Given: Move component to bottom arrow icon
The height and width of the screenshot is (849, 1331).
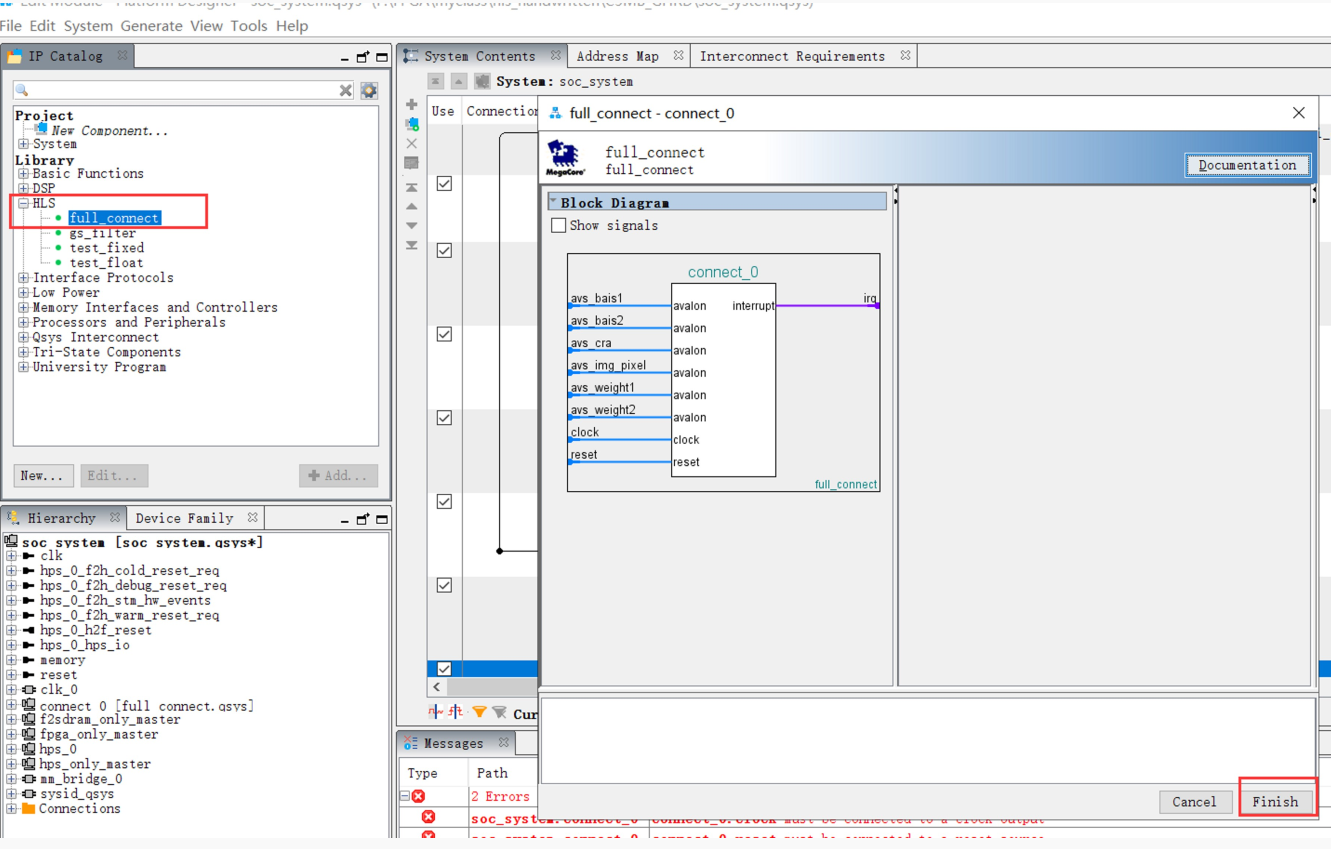Looking at the screenshot, I should [411, 245].
